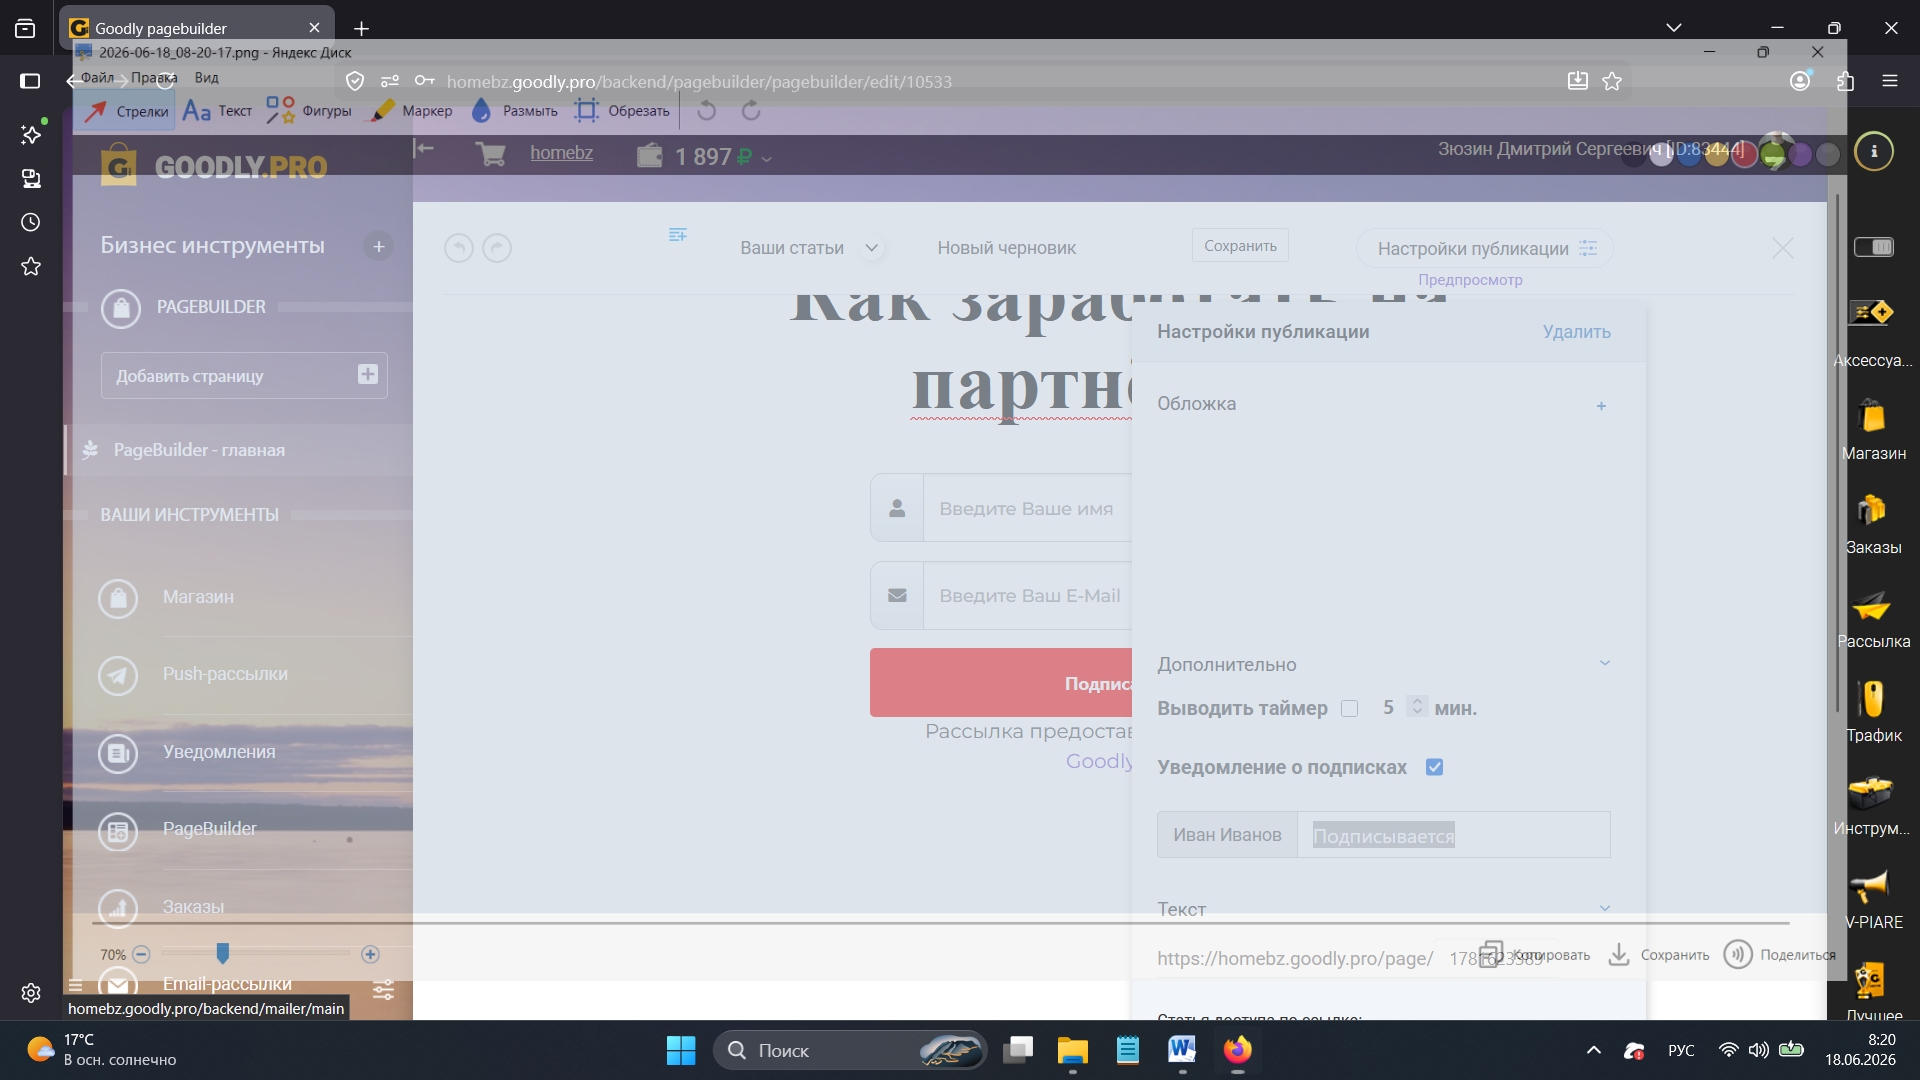Click Удалить in the publication settings
Viewport: 1920px width, 1080px height.
point(1576,332)
